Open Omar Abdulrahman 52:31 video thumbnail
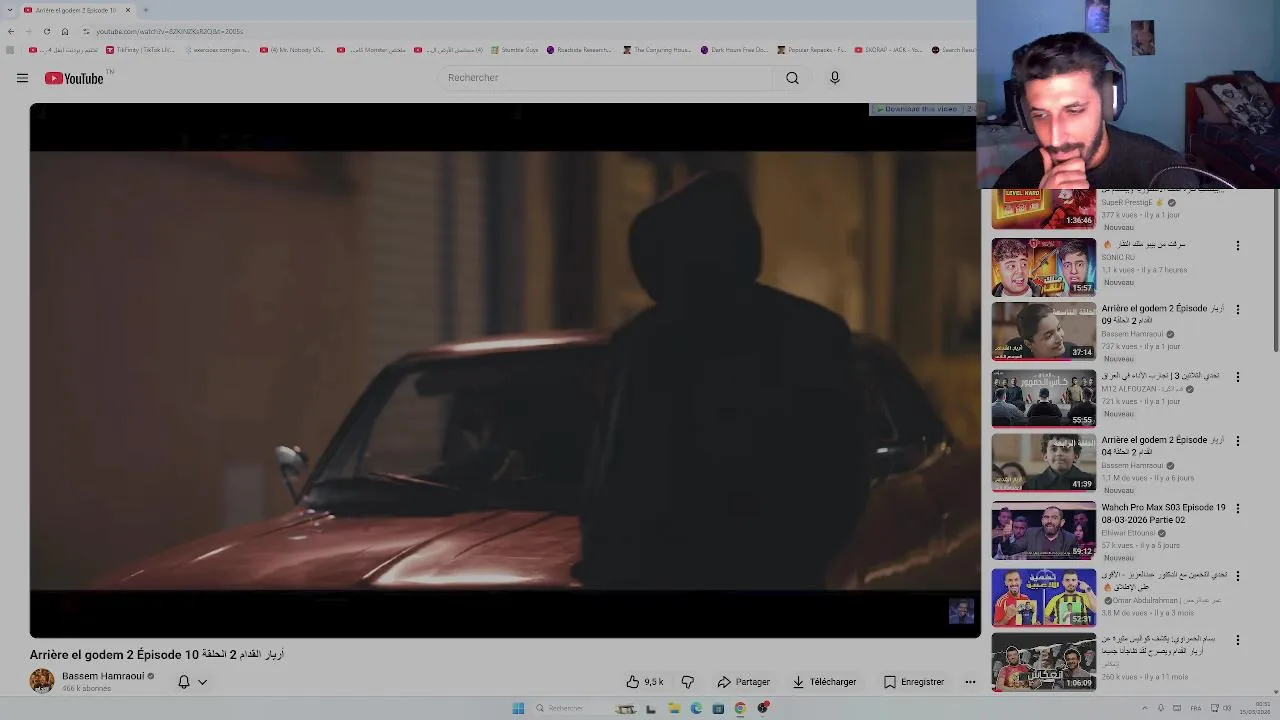Image resolution: width=1280 pixels, height=720 pixels. 1044,598
